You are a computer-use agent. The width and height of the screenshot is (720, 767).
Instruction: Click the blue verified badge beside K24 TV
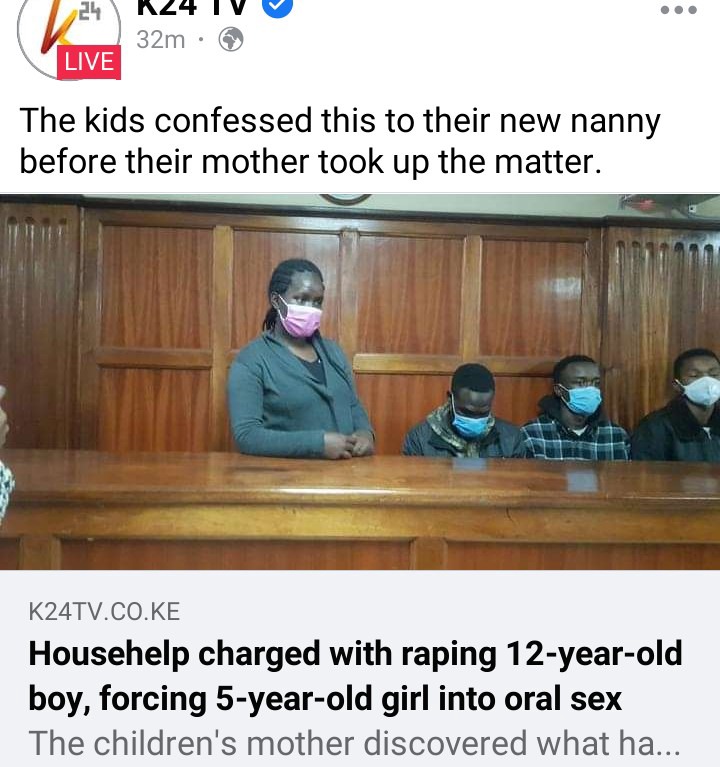click(278, 7)
